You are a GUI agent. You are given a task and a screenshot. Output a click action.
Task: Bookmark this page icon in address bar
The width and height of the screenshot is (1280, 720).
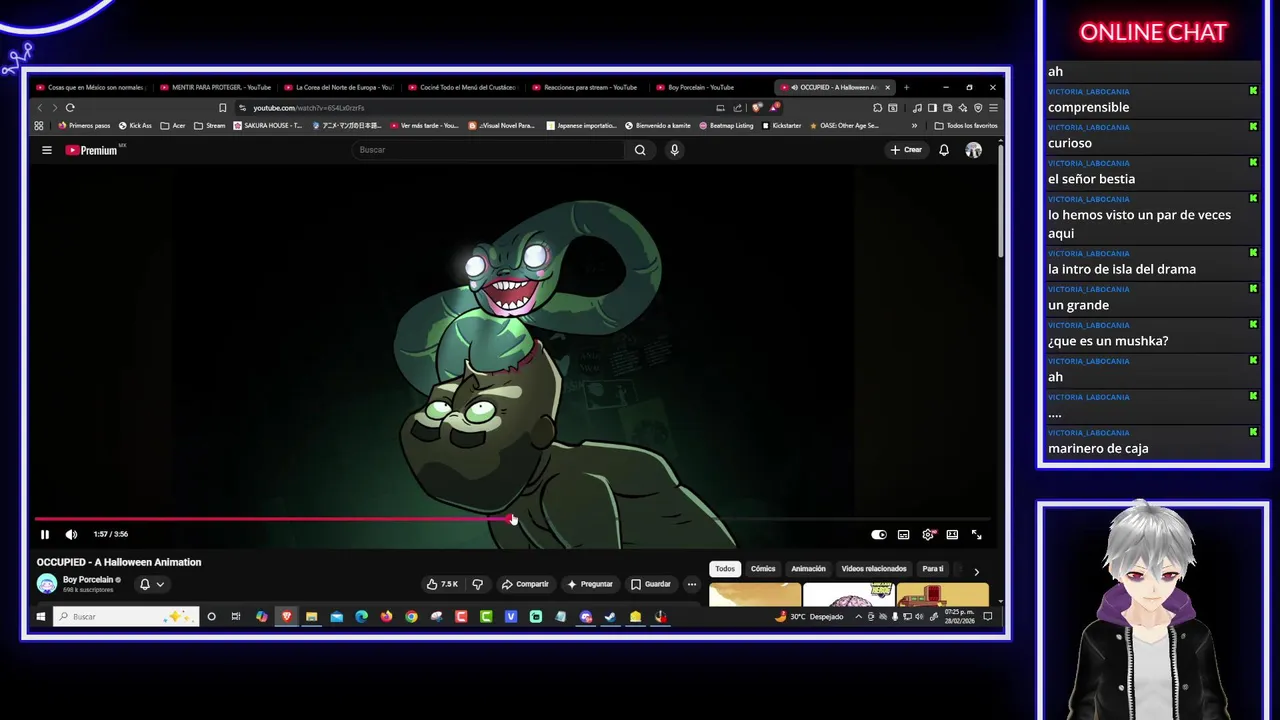point(222,107)
